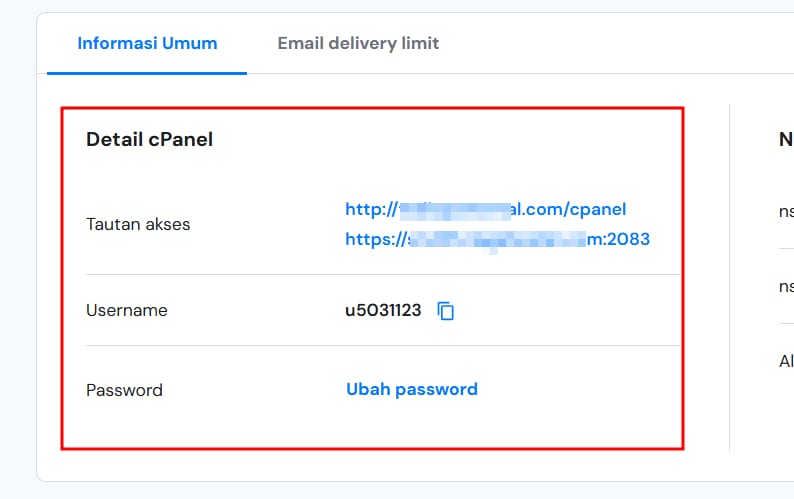Viewport: 794px width, 499px height.
Task: Click the username value u5031123
Action: point(383,310)
